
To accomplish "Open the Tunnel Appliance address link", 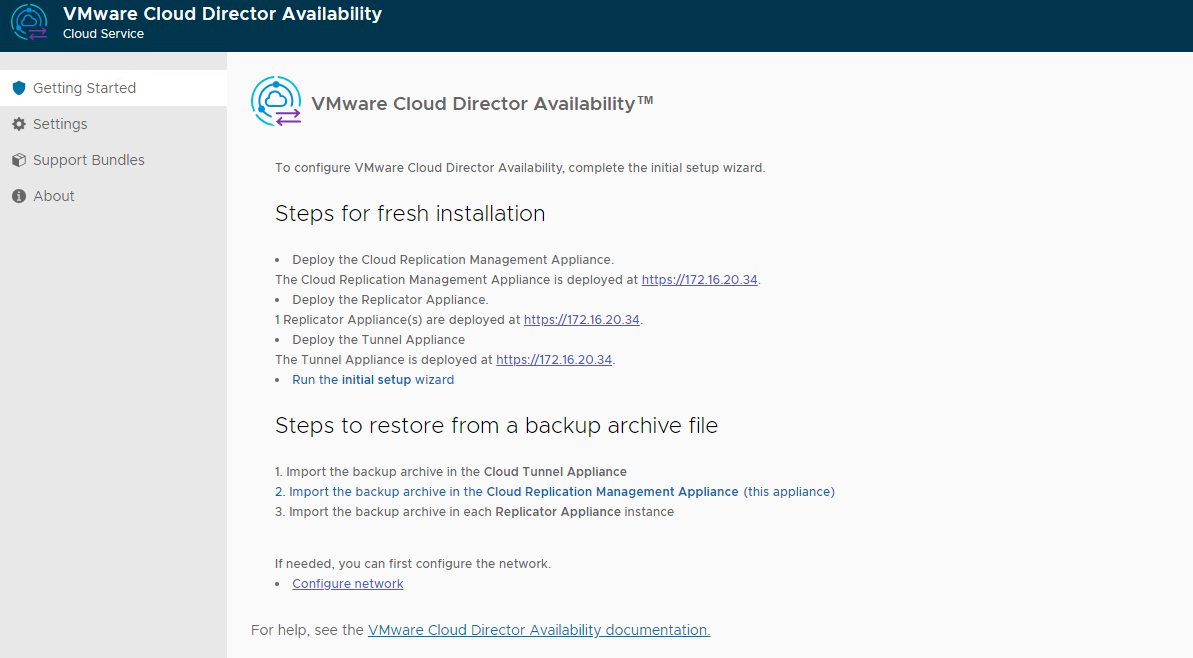I will (554, 359).
